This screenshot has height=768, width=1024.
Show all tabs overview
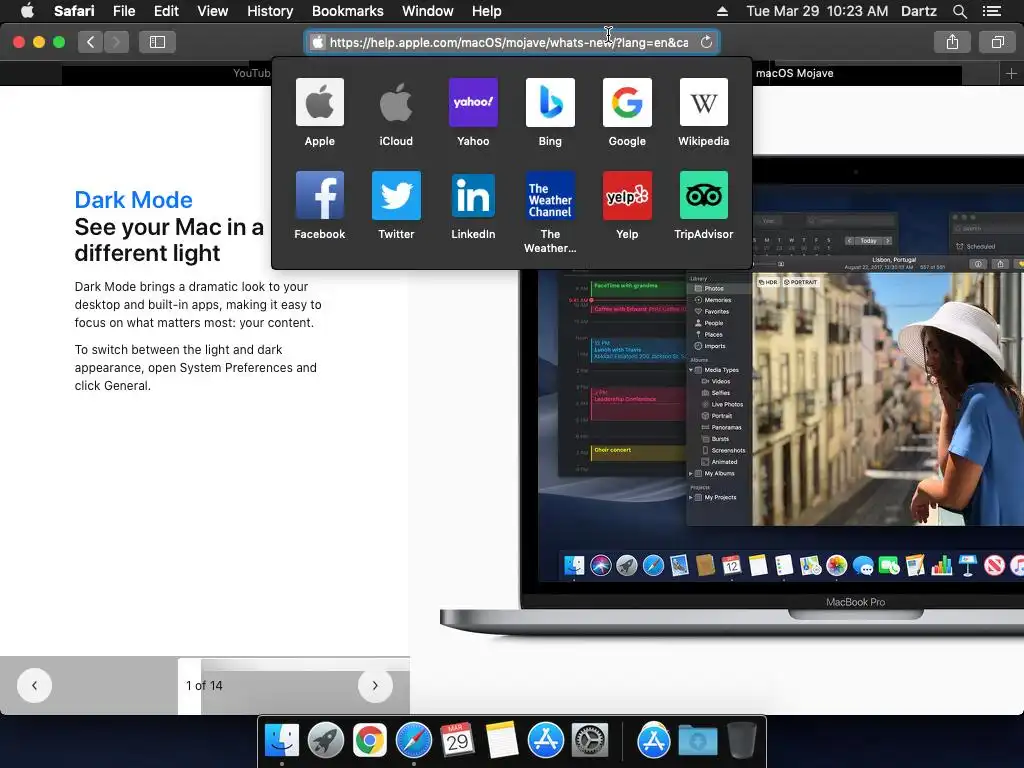coord(997,42)
